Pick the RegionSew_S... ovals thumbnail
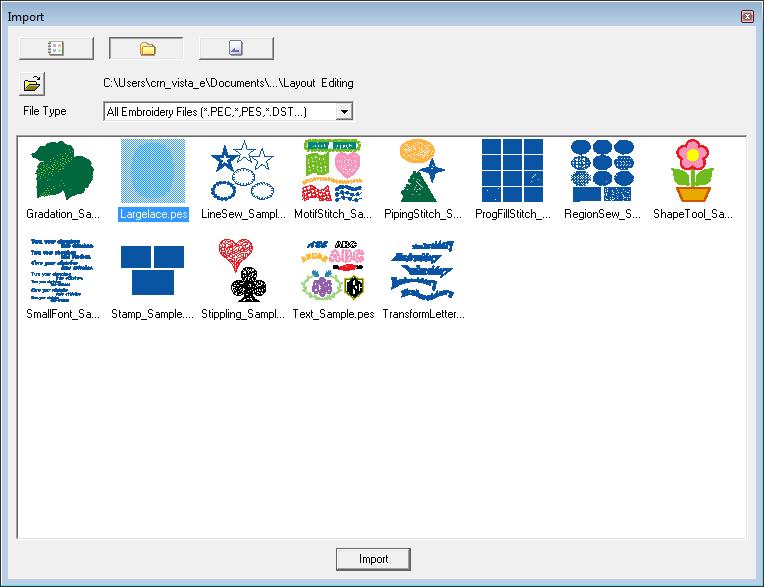The height and width of the screenshot is (587, 764). coord(602,170)
